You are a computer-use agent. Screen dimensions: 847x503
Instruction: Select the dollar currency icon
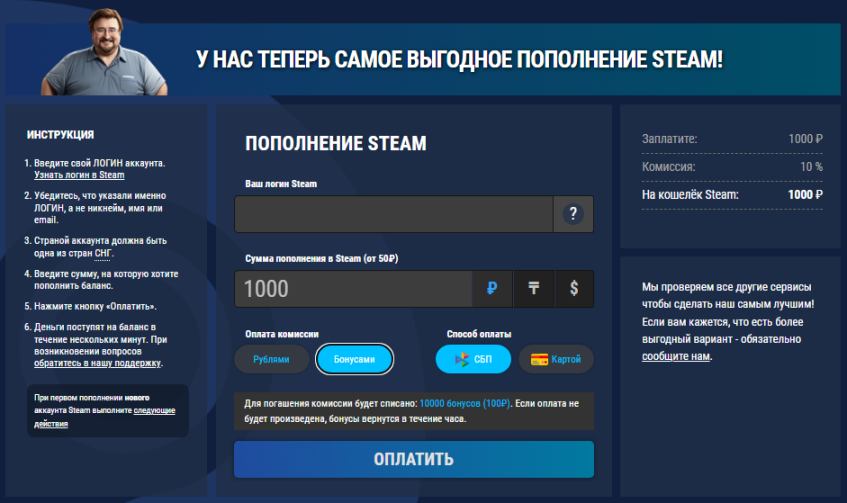click(x=574, y=289)
